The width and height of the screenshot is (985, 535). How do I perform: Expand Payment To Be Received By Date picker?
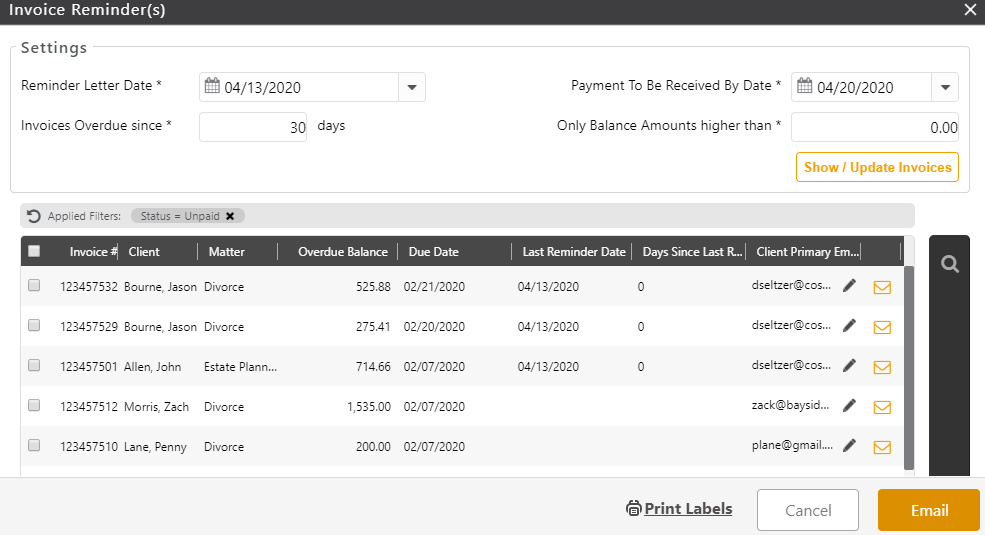point(945,88)
